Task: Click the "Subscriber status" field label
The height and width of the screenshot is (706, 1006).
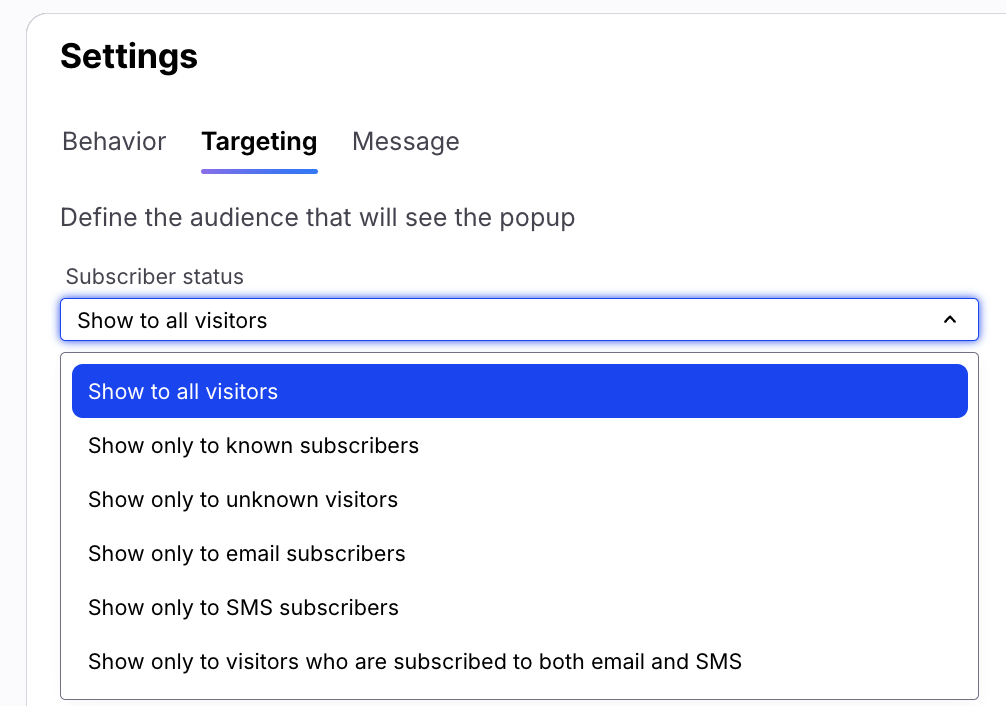Action: (155, 276)
